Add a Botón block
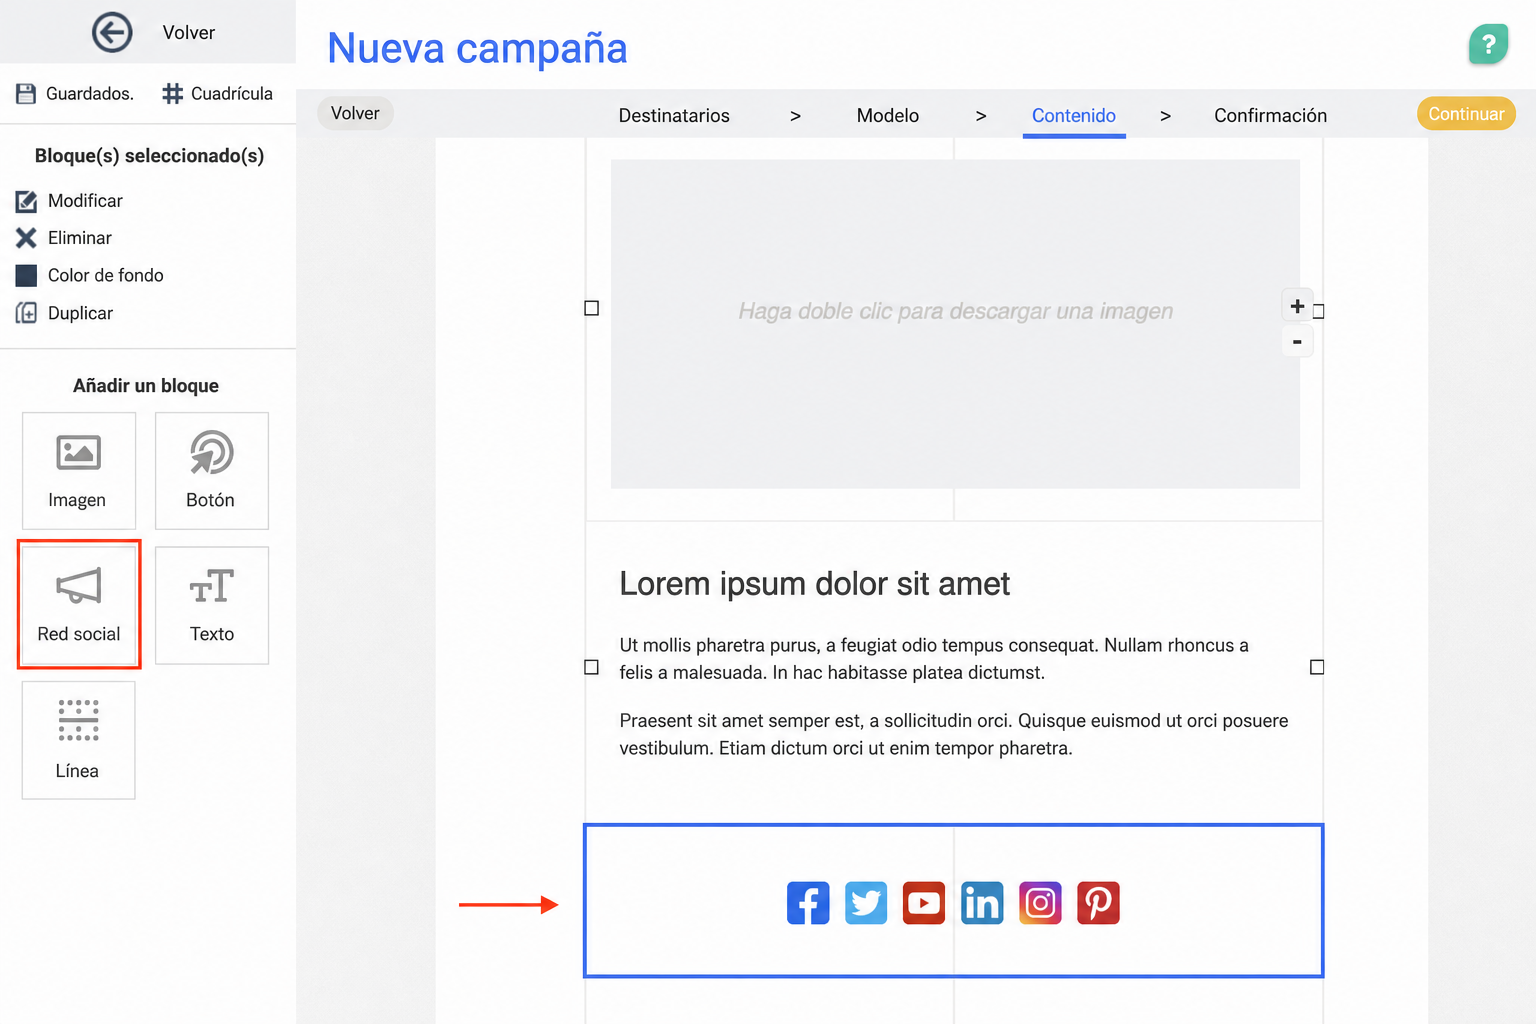1536x1024 pixels. (212, 471)
